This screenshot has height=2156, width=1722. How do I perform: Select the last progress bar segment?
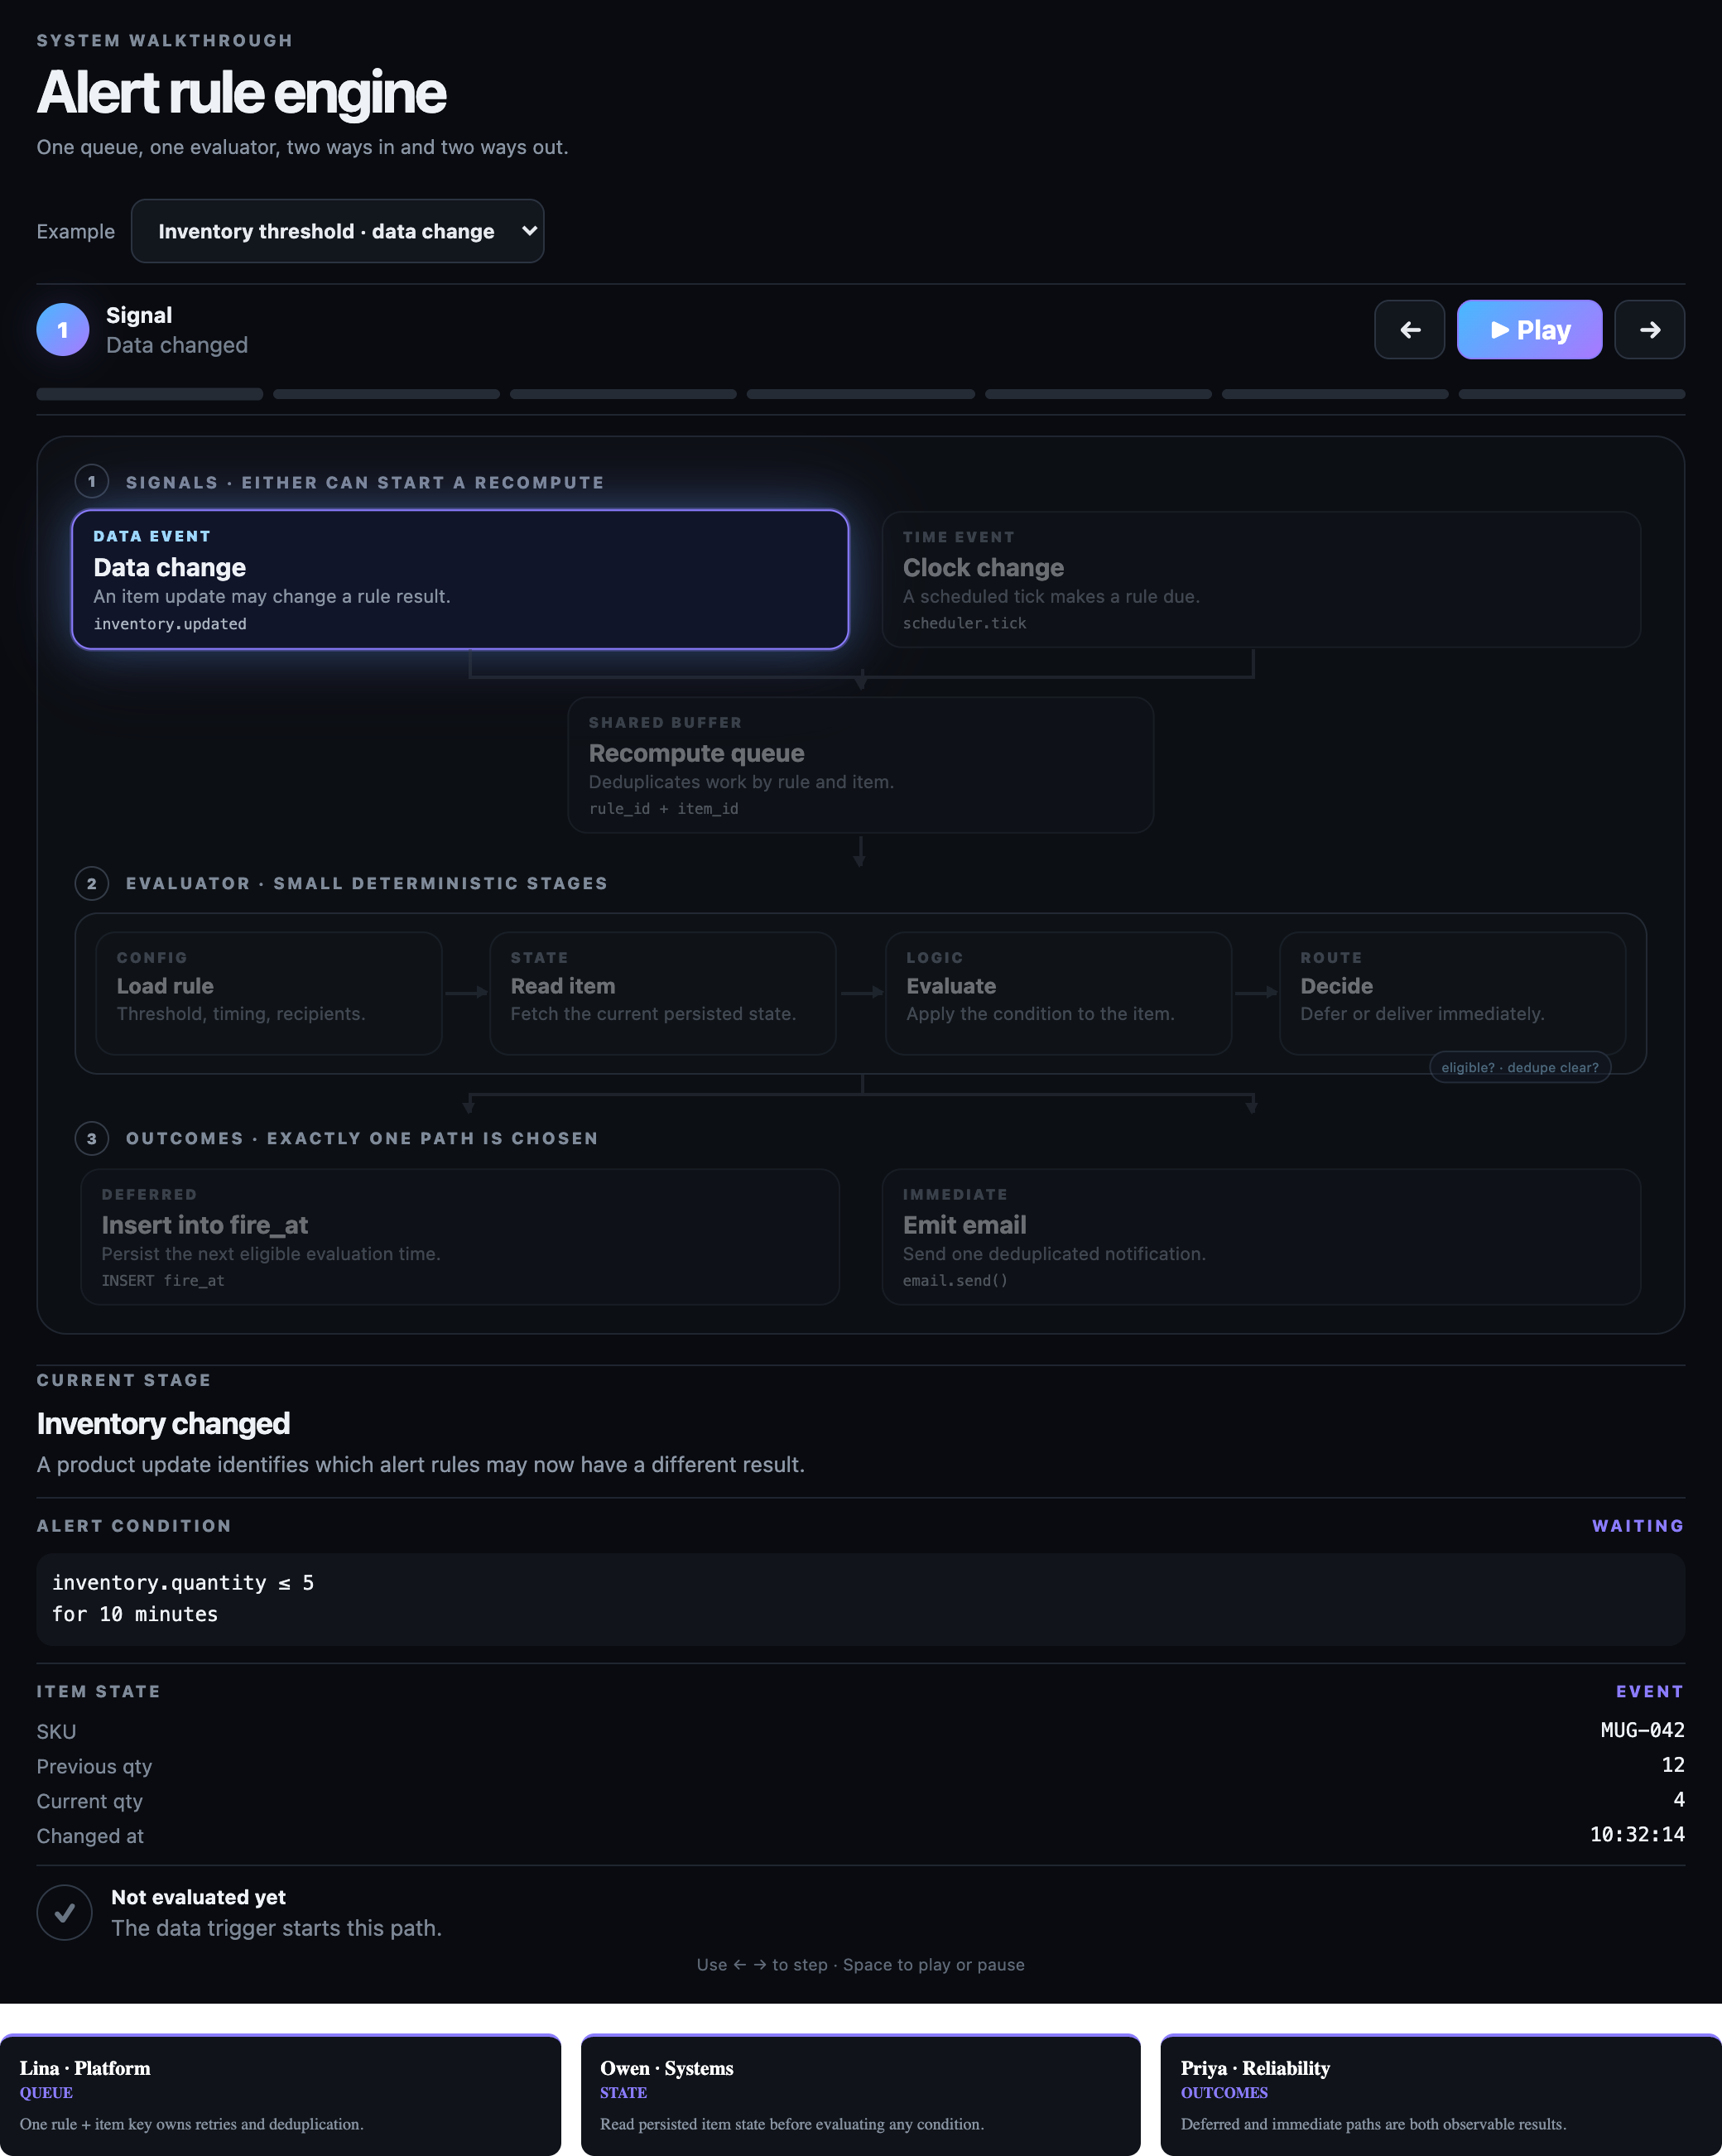click(x=1571, y=394)
